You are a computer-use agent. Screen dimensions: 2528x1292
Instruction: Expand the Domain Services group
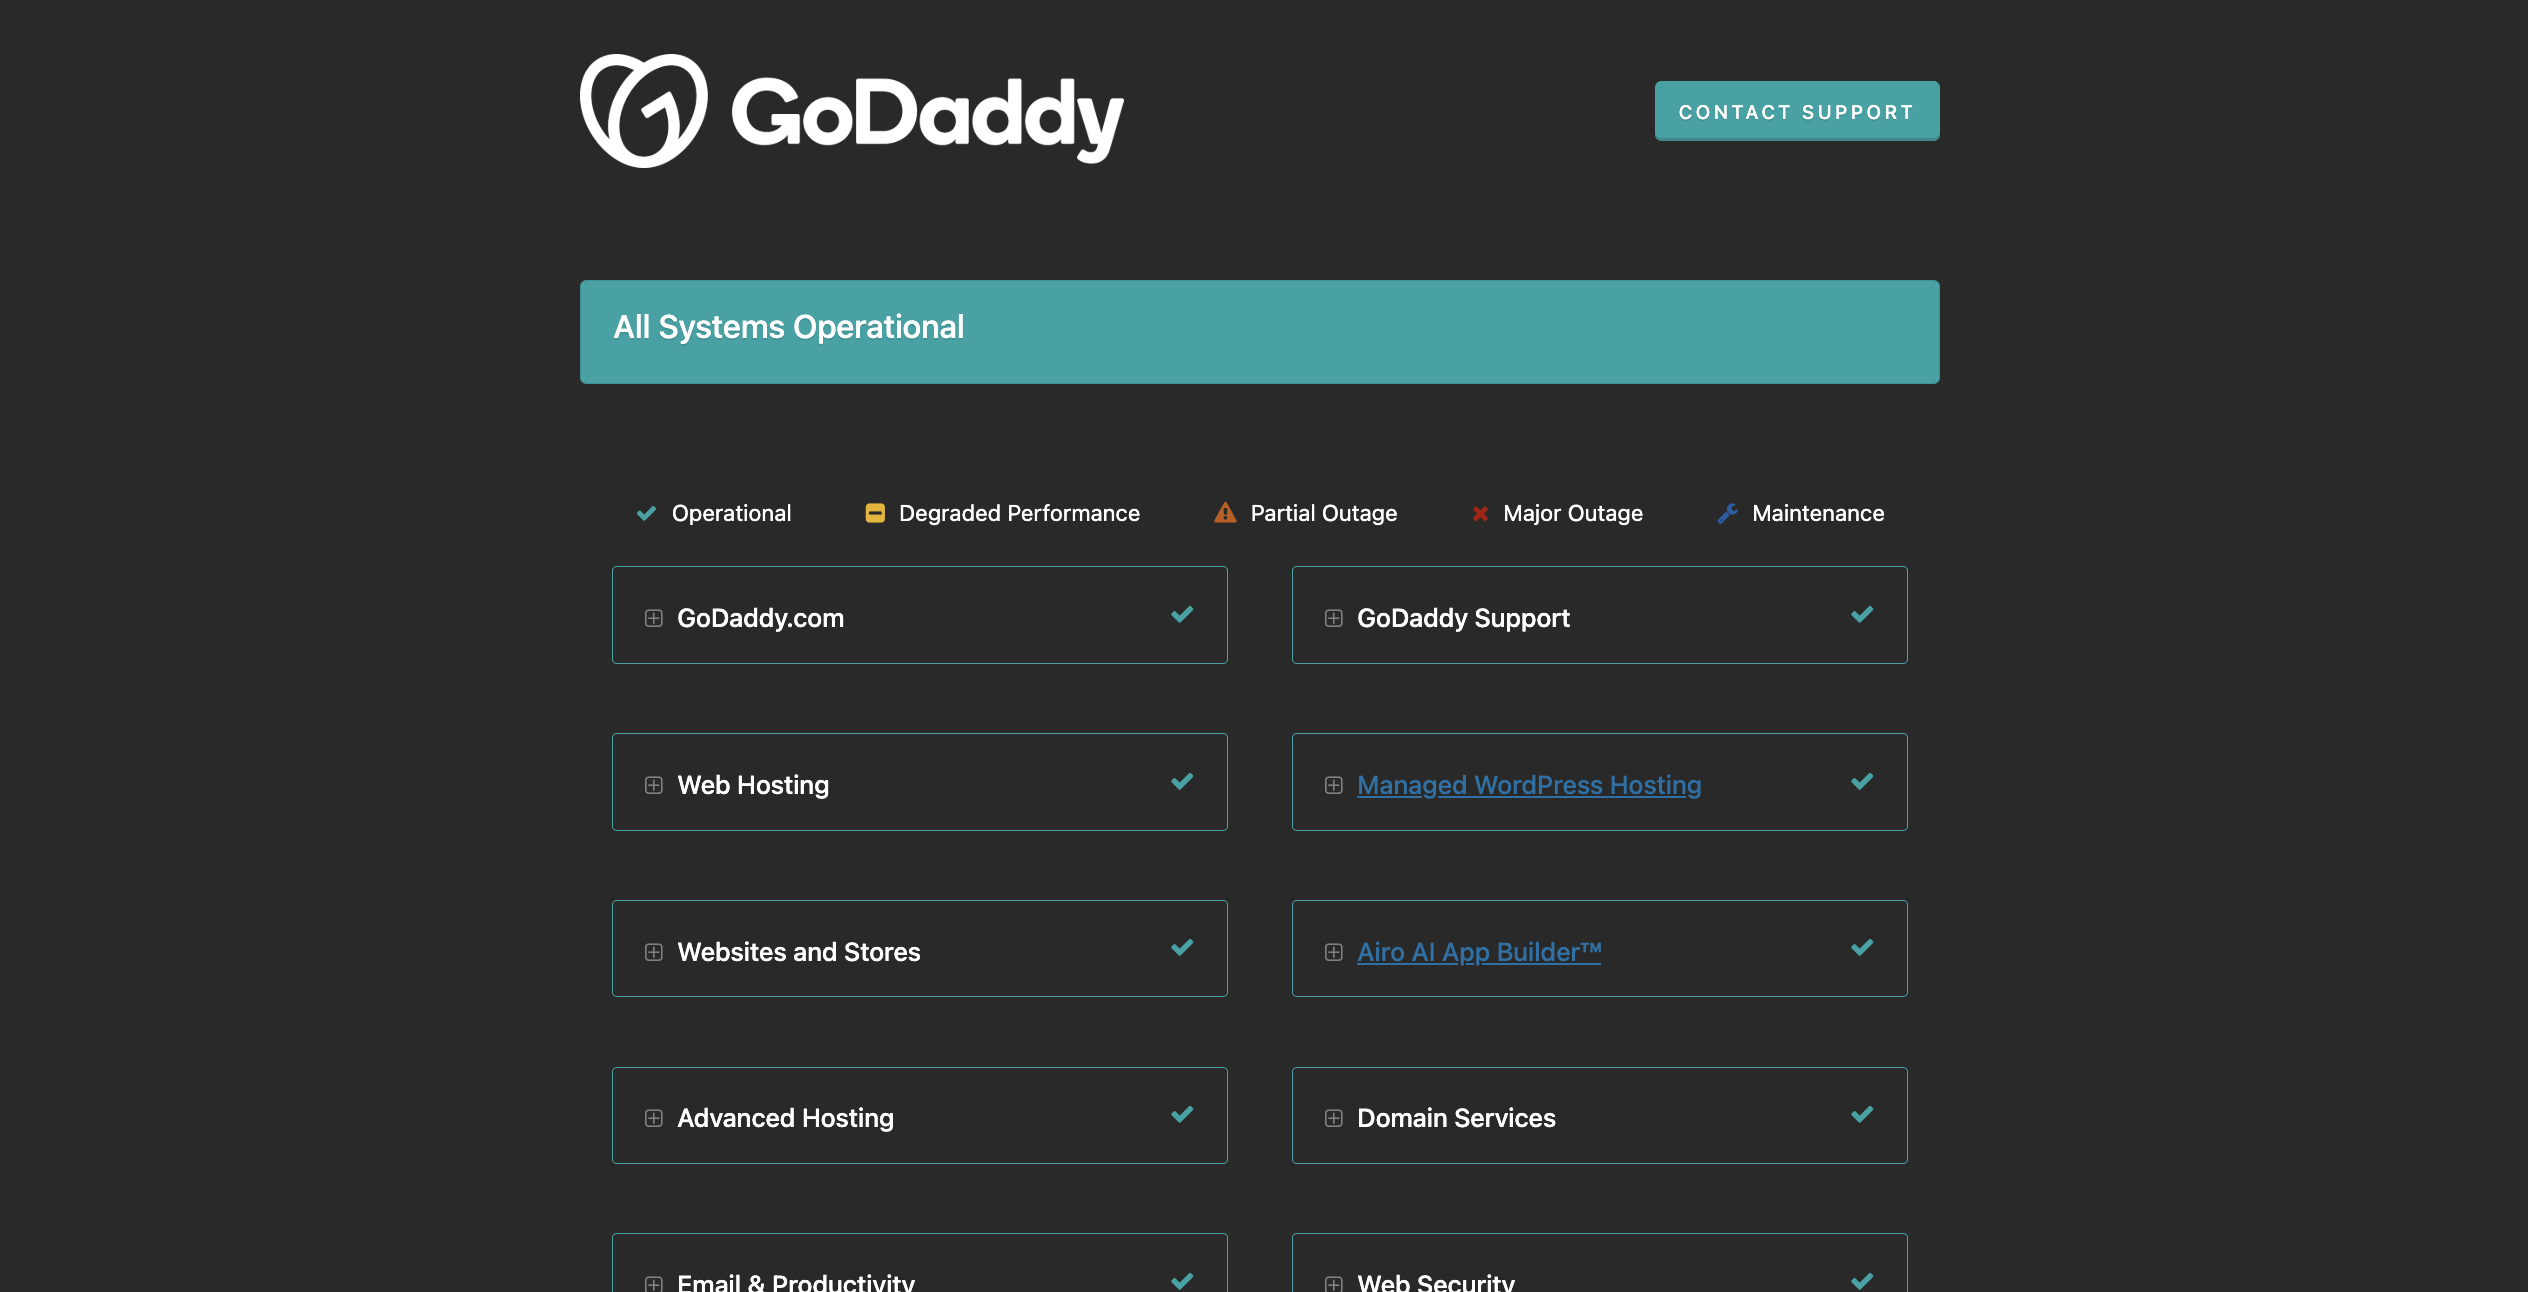pos(1334,1118)
